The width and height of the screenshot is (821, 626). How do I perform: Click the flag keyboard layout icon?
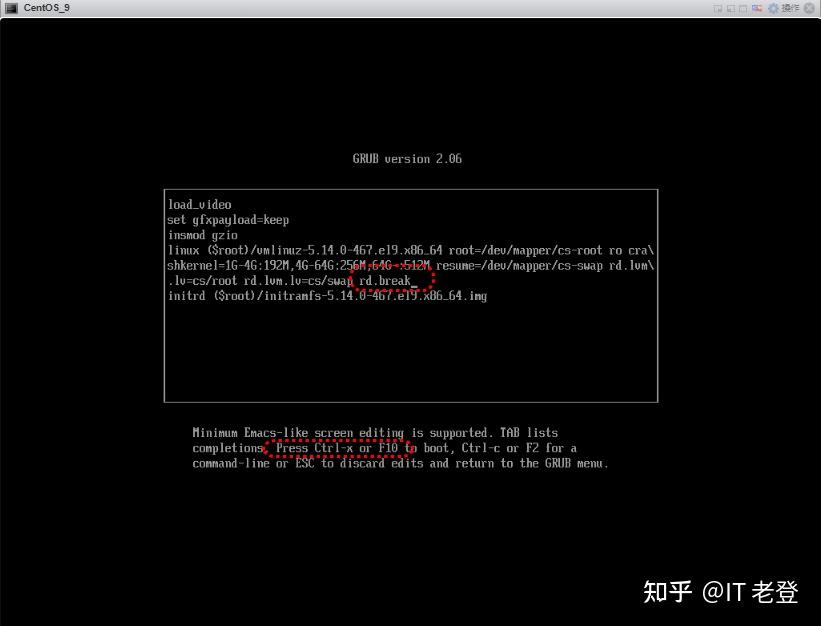757,8
